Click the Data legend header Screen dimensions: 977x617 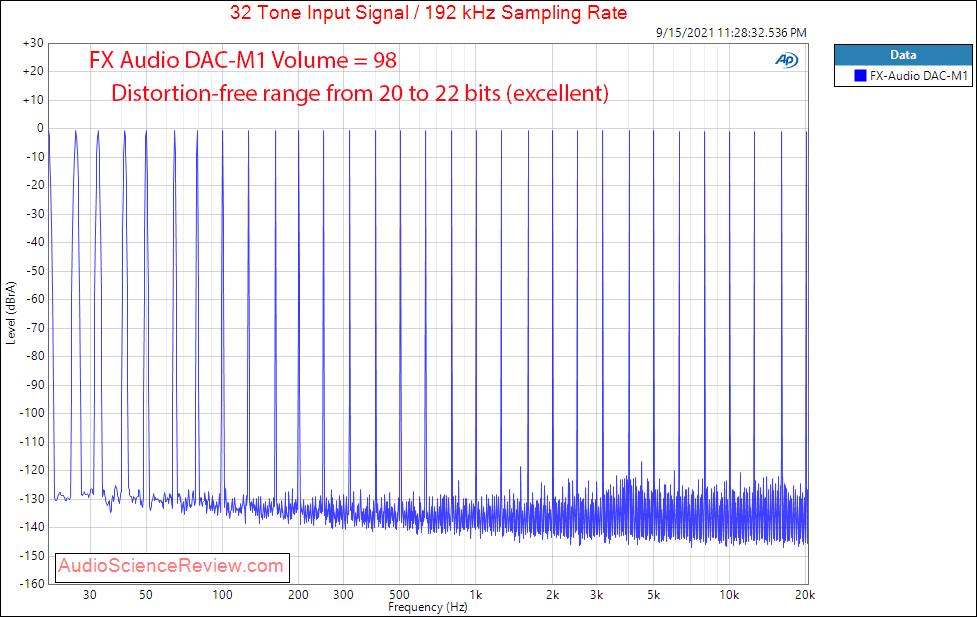point(903,55)
